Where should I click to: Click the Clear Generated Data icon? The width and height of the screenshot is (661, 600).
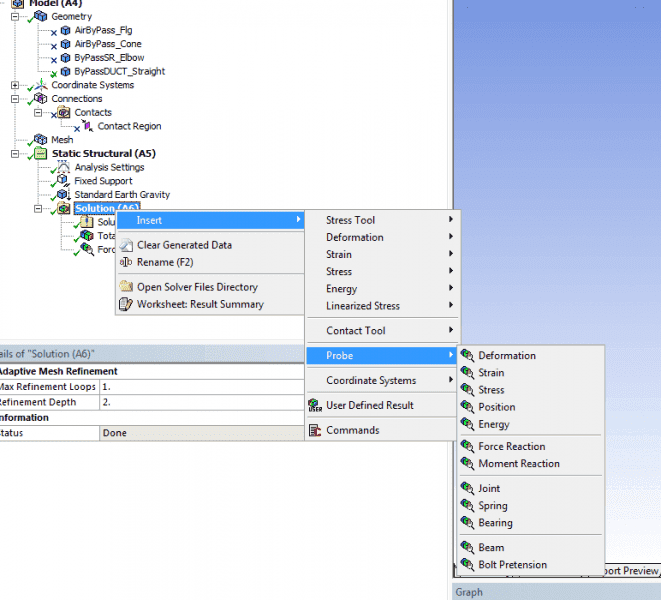point(126,245)
